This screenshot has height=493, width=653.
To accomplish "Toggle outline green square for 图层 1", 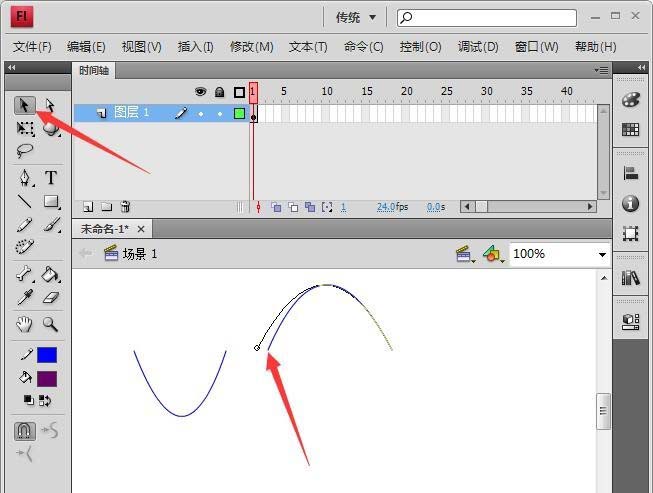I will click(x=239, y=113).
